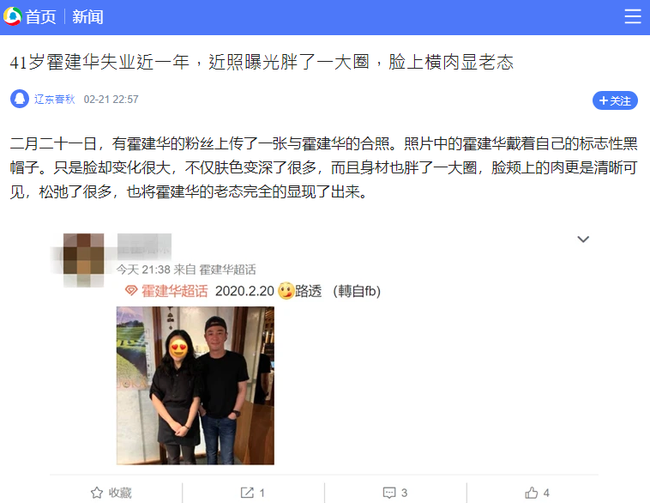Go to 首页 tab in header

coord(41,17)
